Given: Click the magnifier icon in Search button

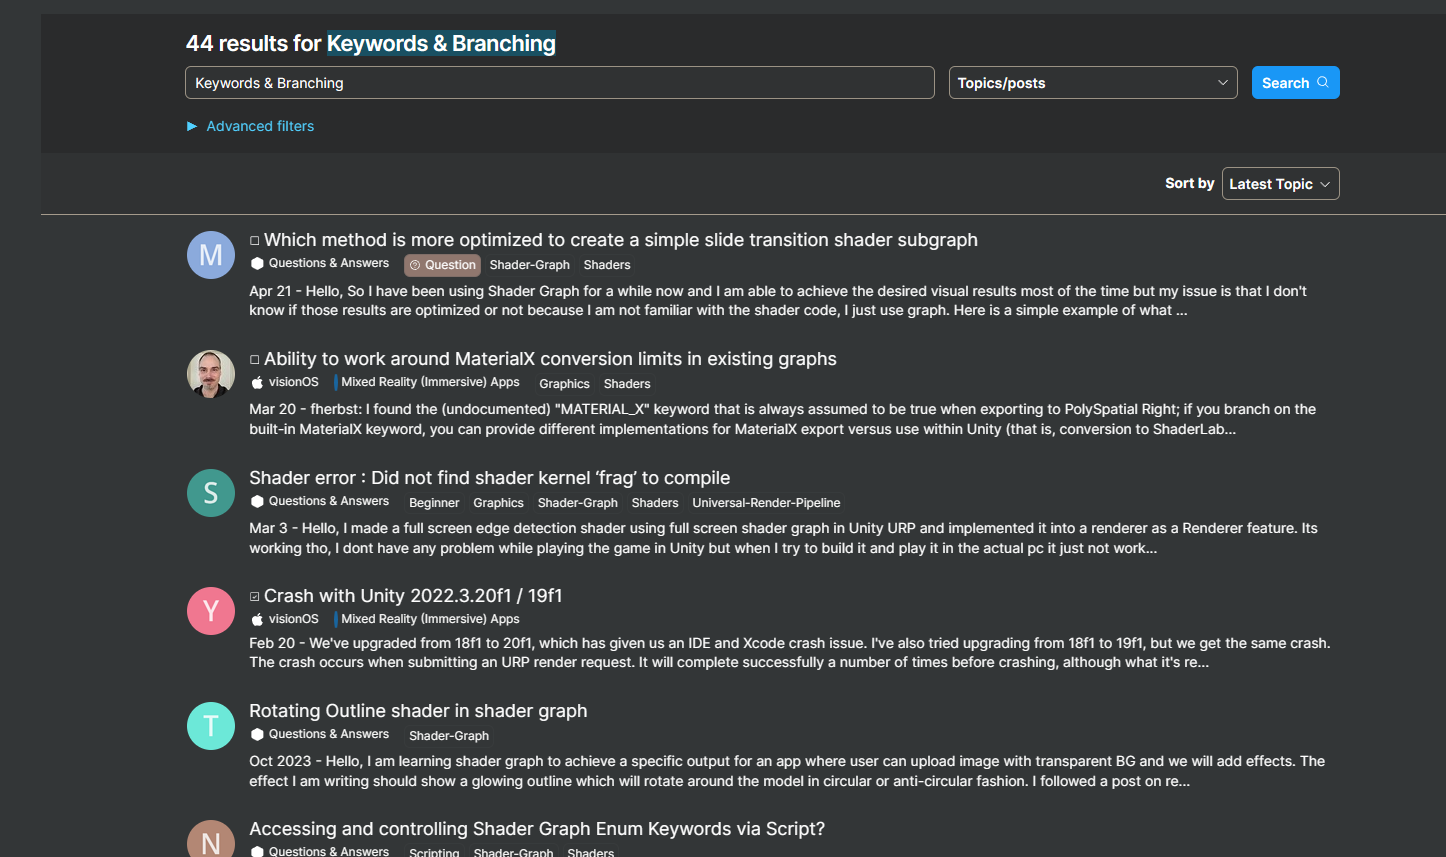Looking at the screenshot, I should [1323, 83].
